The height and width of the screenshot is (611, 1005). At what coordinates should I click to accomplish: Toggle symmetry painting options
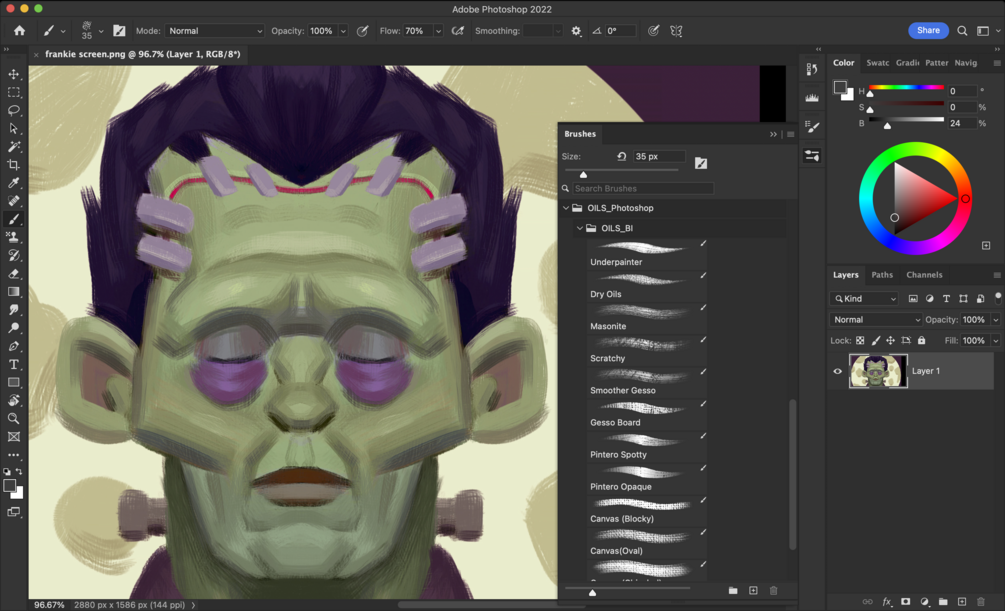676,31
